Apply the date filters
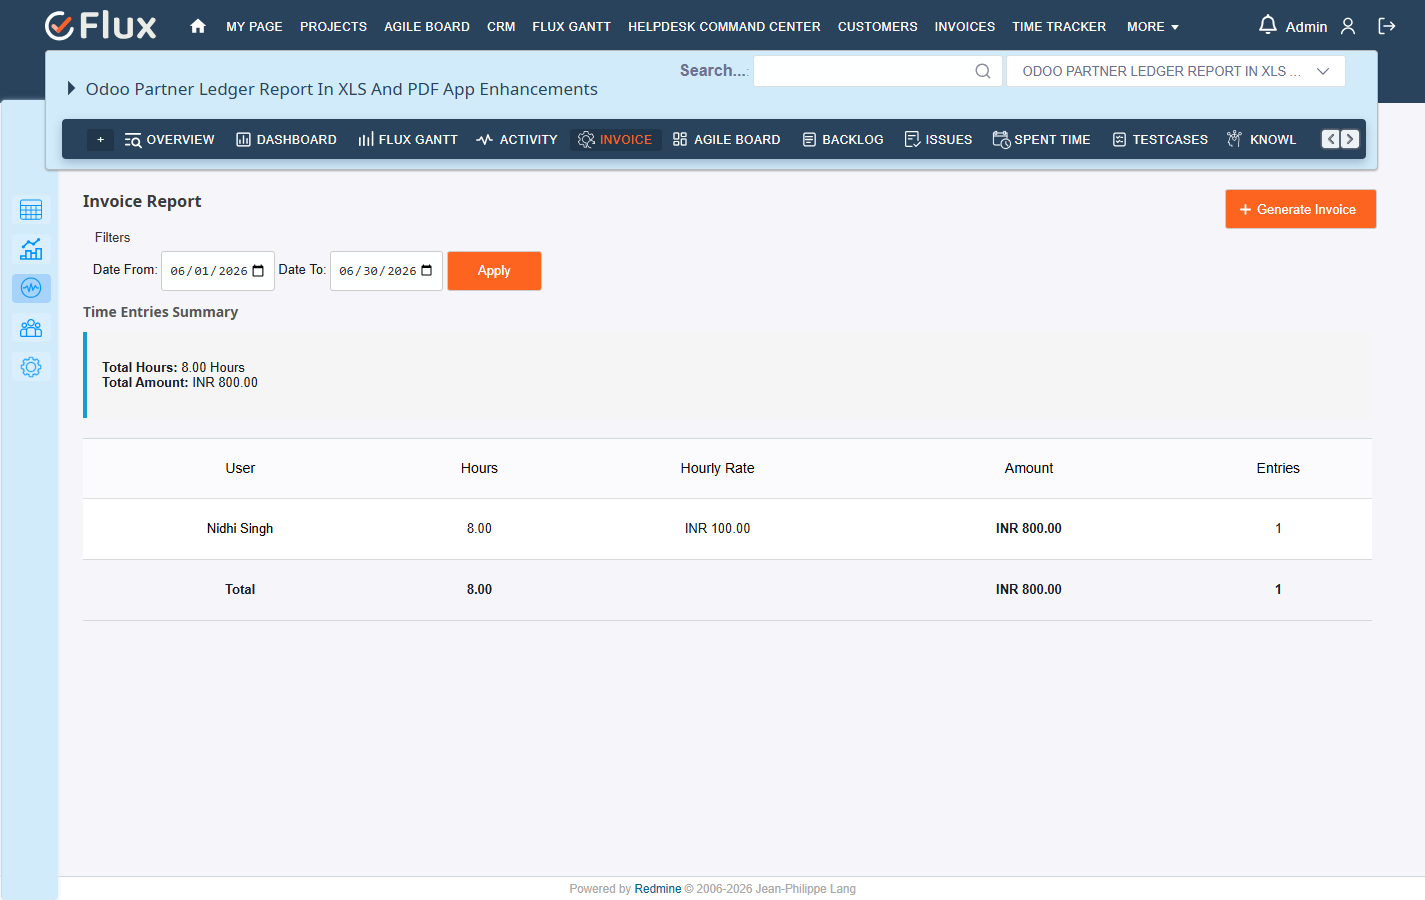 tap(494, 271)
